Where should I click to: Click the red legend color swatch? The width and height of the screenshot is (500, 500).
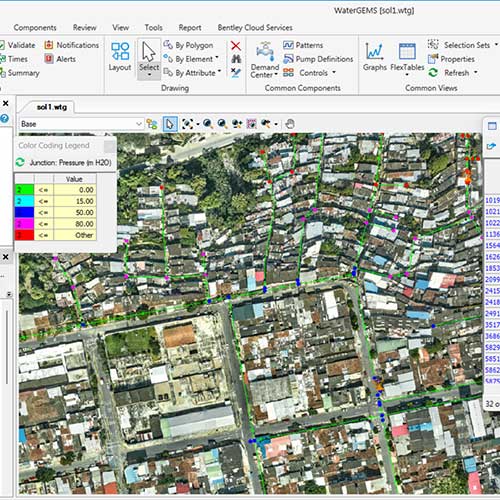pos(24,235)
